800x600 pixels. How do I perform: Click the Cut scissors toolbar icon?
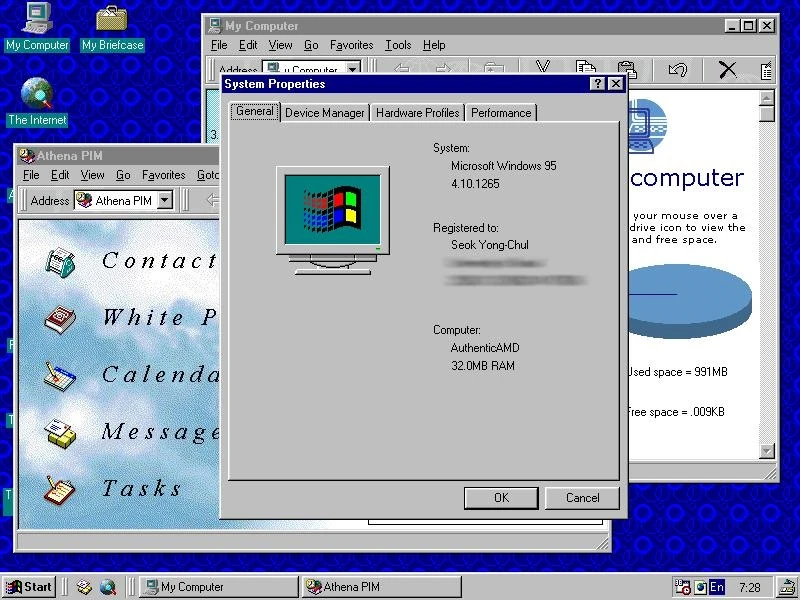[543, 69]
